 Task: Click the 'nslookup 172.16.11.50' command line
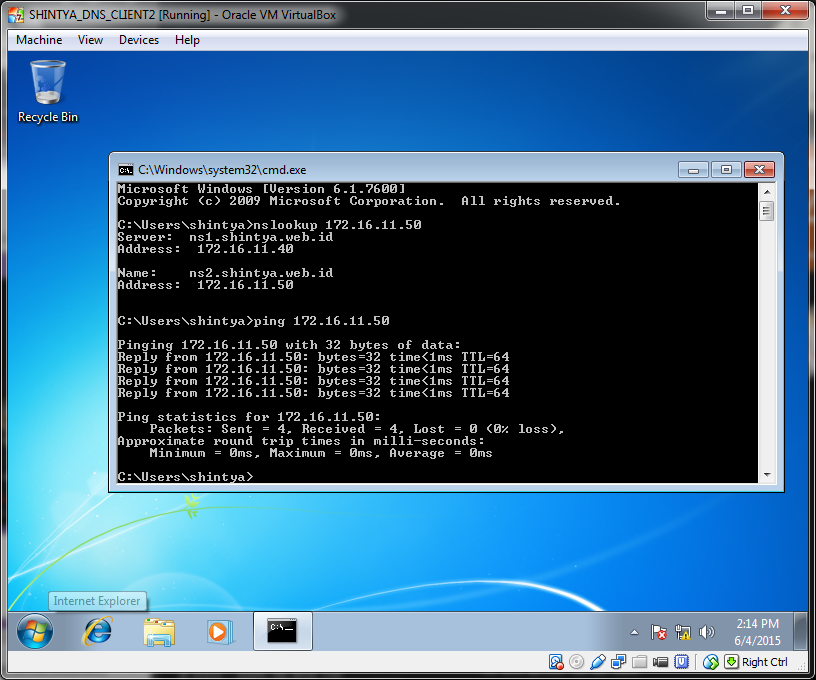click(270, 225)
